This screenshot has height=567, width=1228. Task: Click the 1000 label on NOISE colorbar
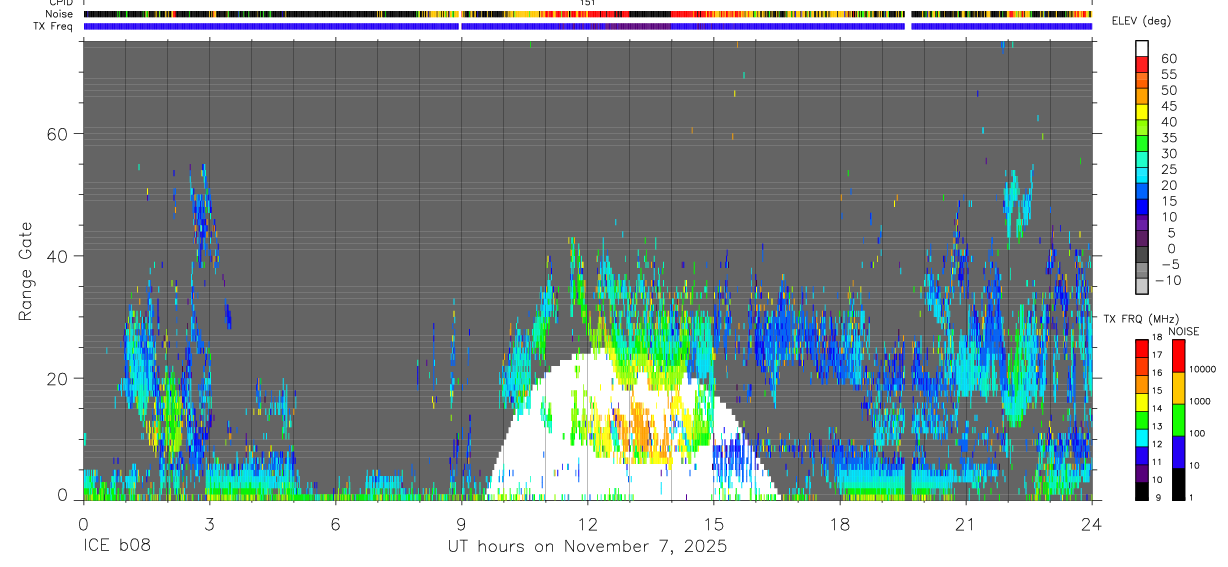(x=1202, y=401)
